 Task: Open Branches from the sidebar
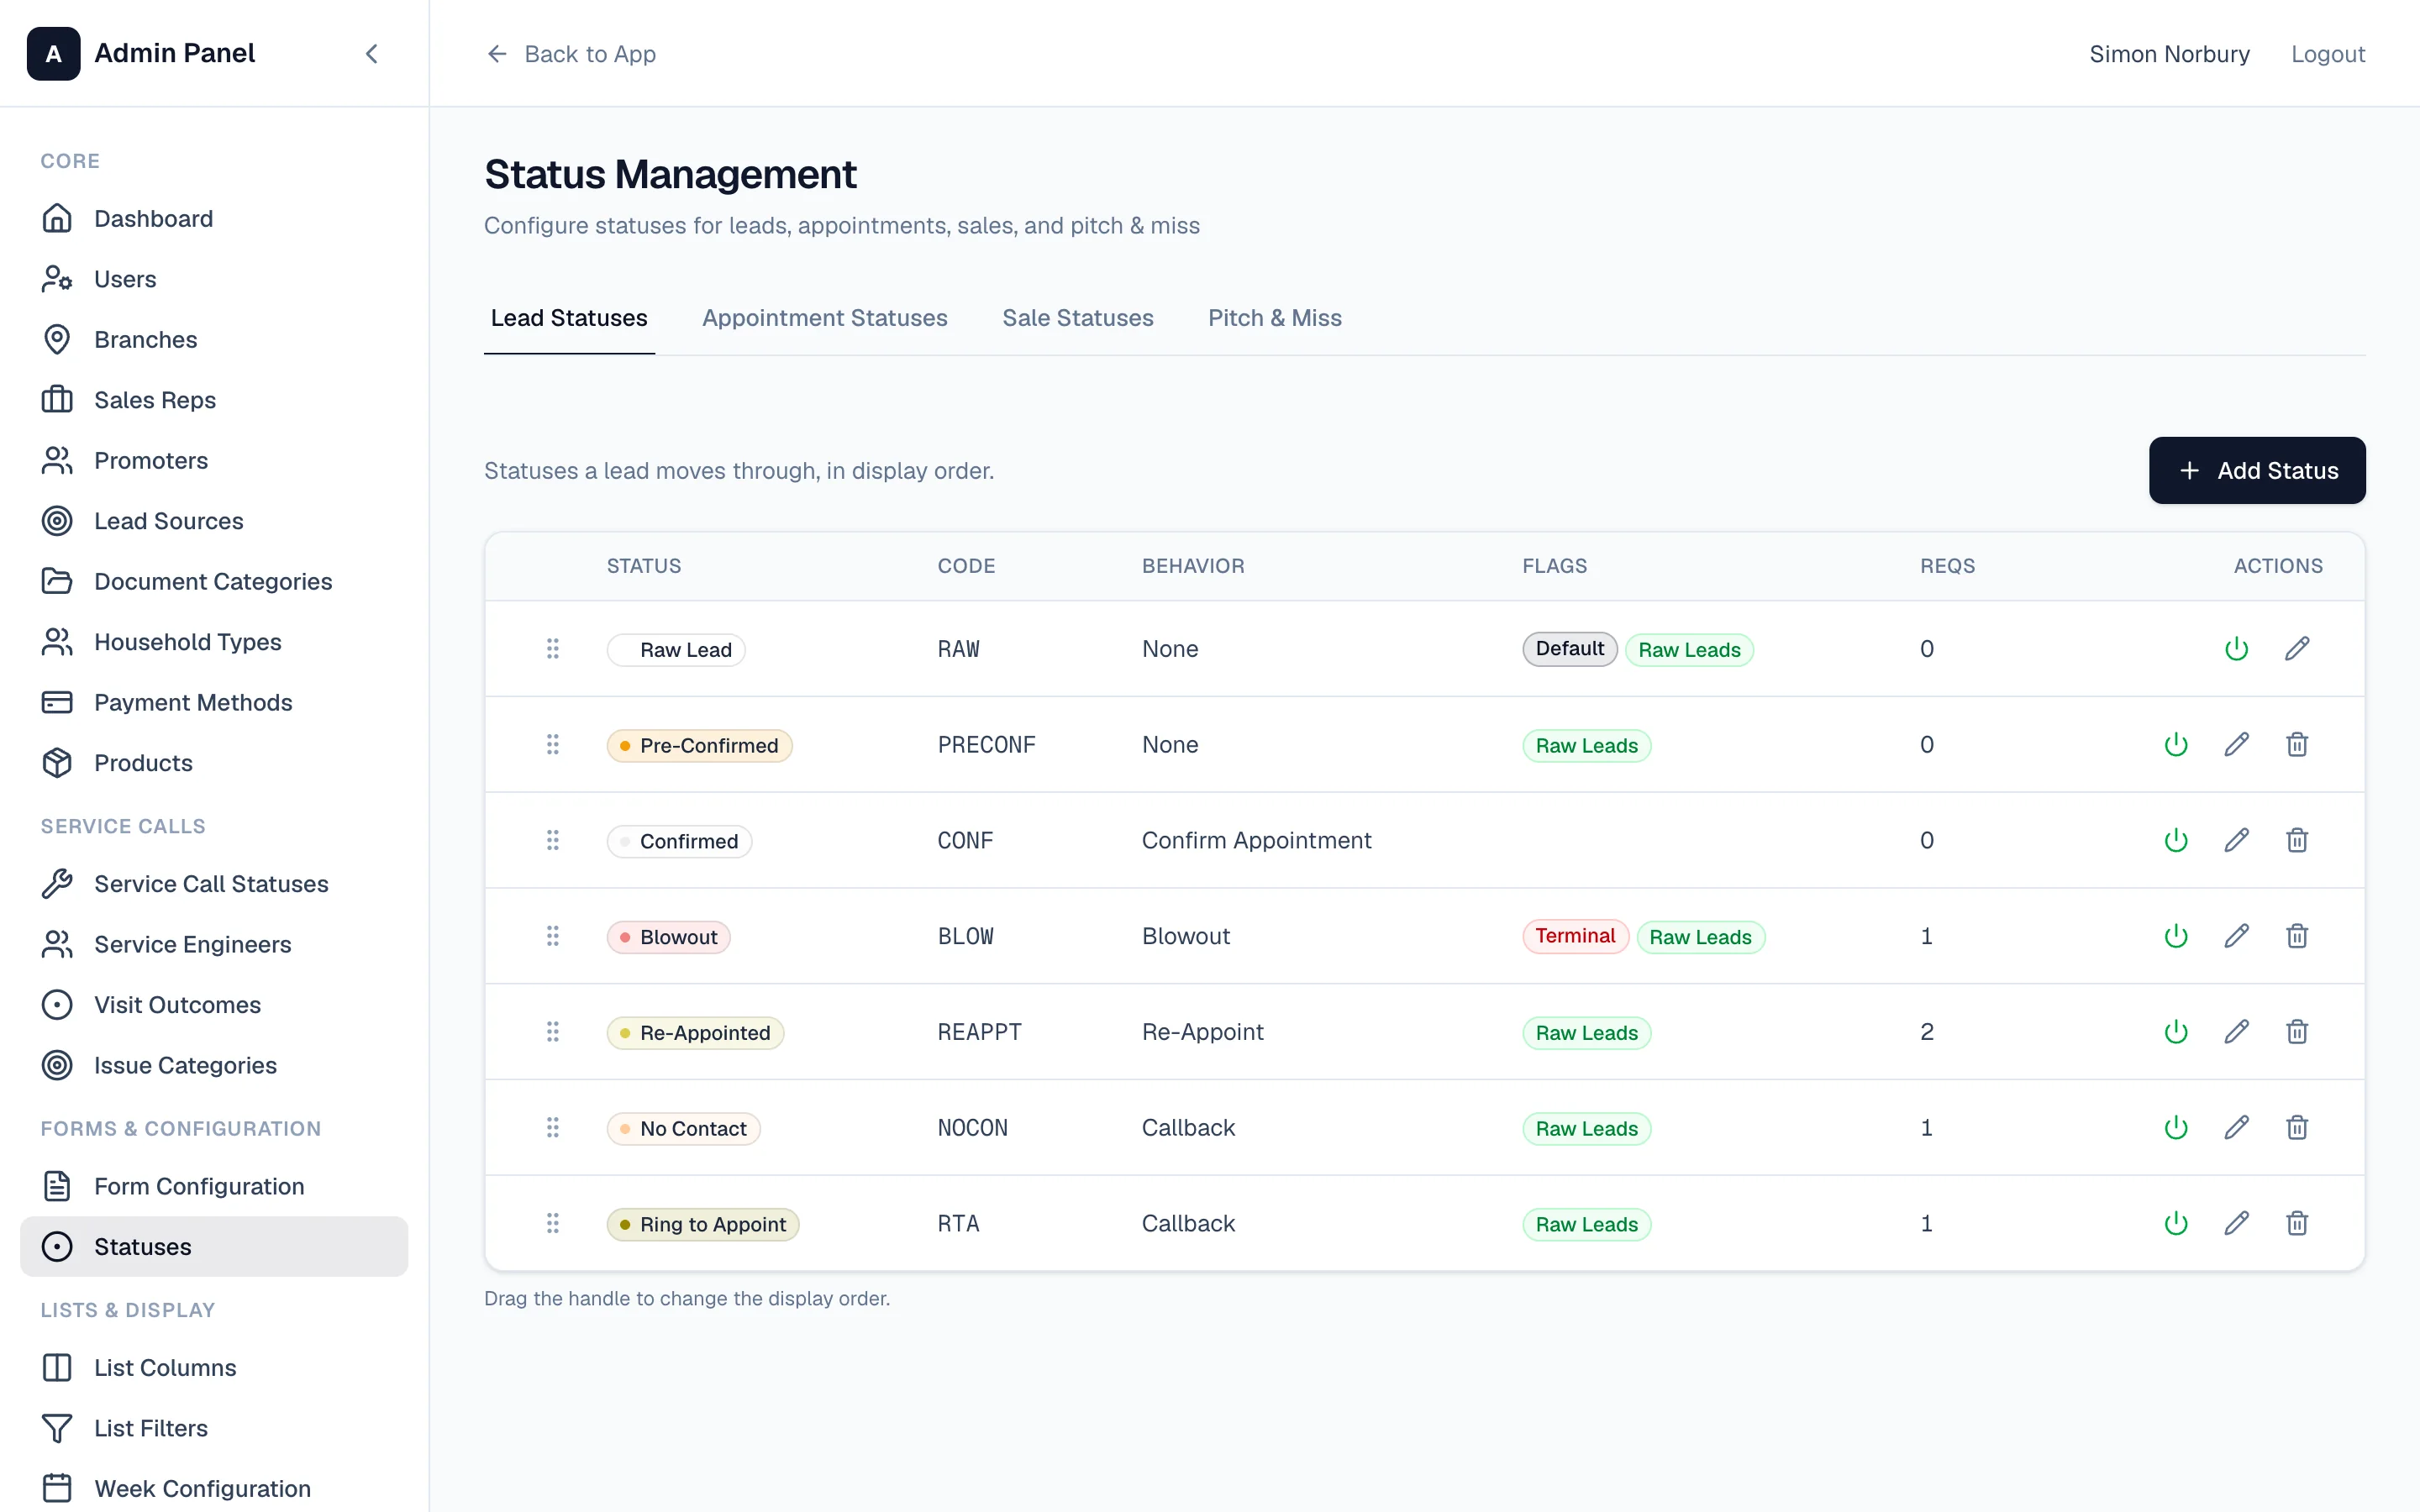click(214, 340)
